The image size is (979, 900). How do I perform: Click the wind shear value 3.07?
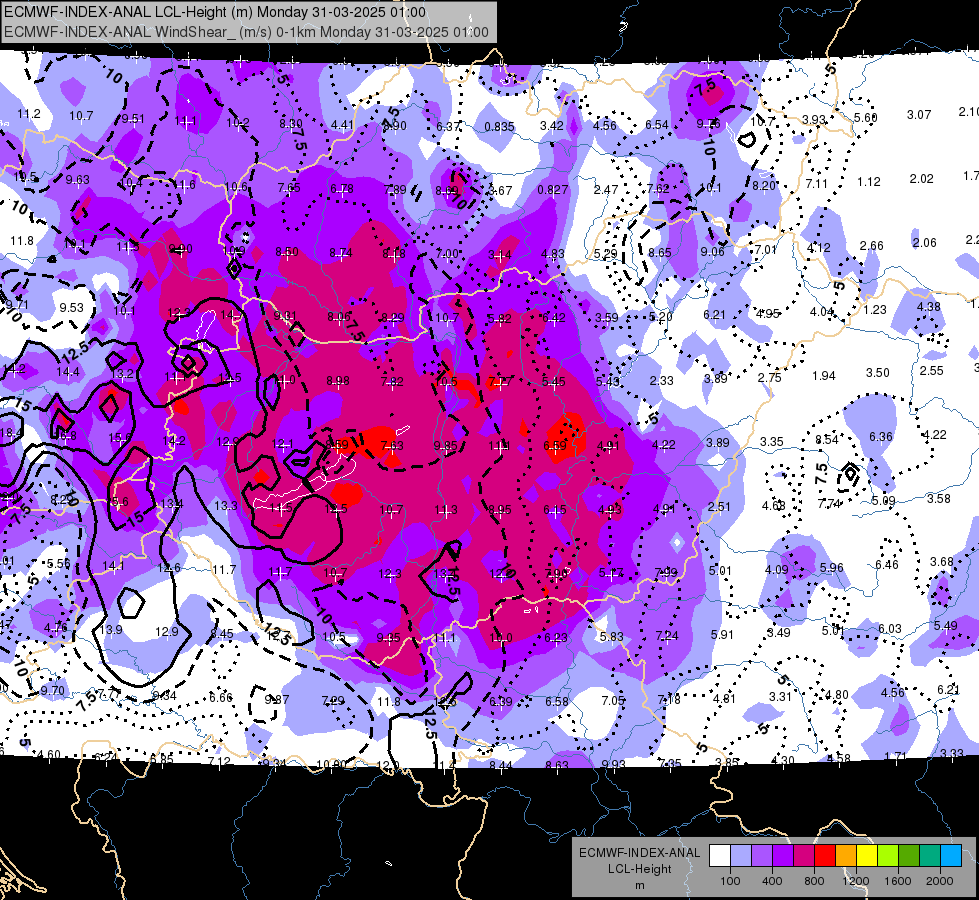pyautogui.click(x=919, y=115)
